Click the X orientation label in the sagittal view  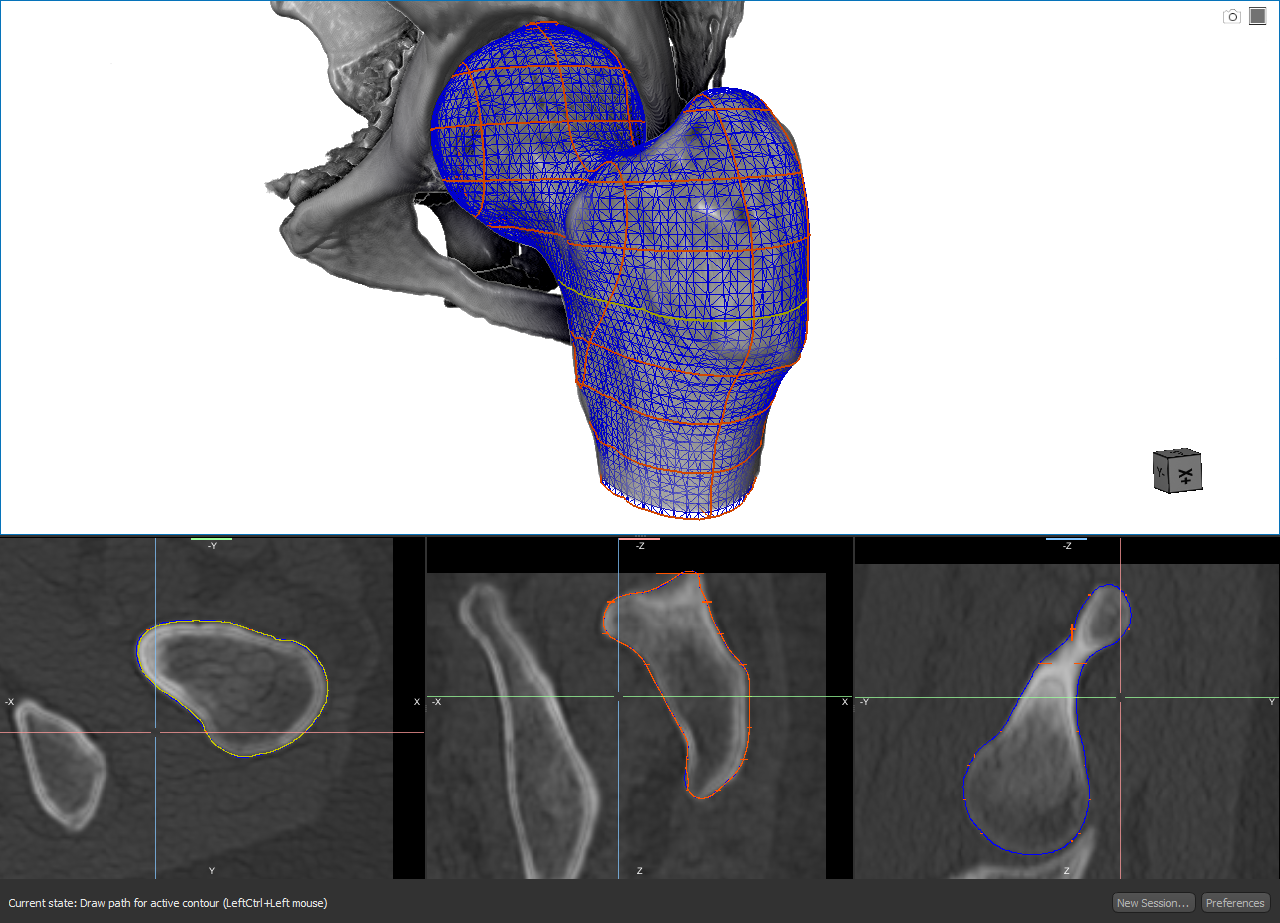click(x=843, y=702)
